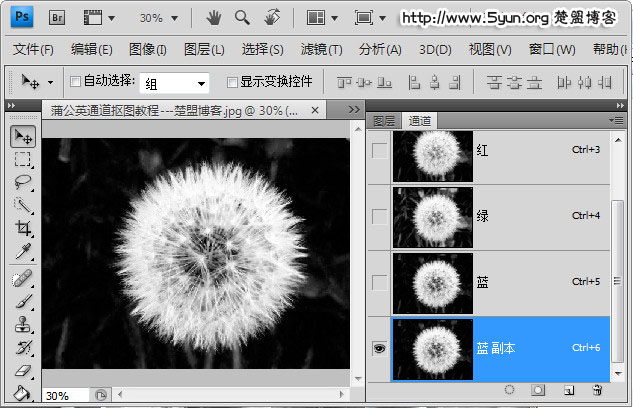Activate the Hand tool in top bar
The image size is (633, 408).
pos(213,18)
